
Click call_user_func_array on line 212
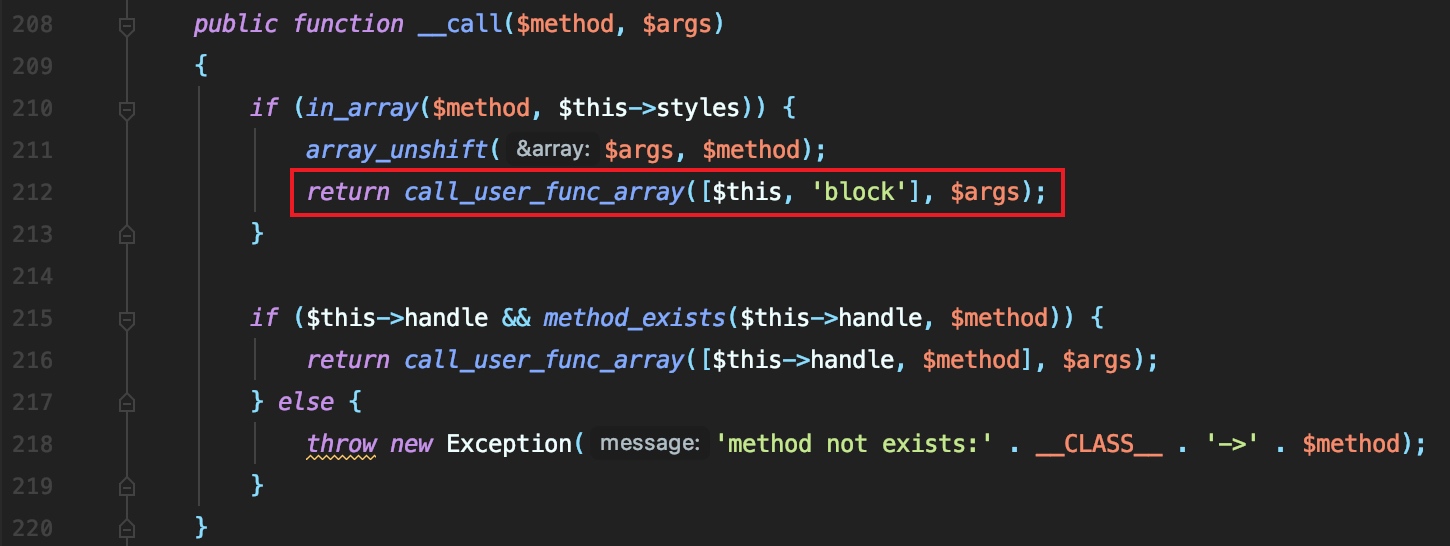544,193
